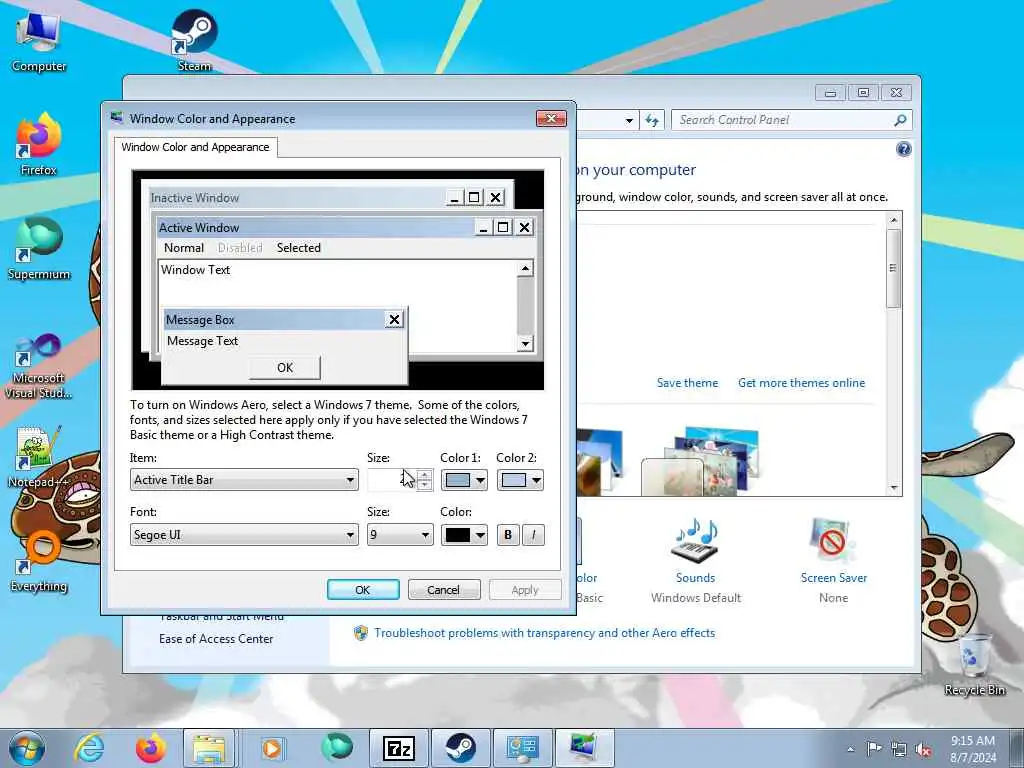The width and height of the screenshot is (1024, 768).
Task: Open the Color 1 picker dropdown
Action: click(464, 481)
